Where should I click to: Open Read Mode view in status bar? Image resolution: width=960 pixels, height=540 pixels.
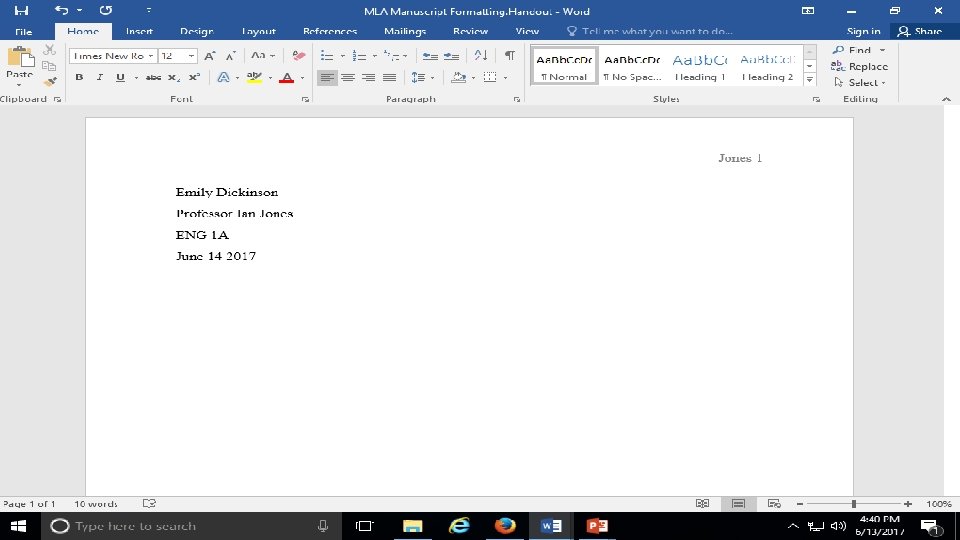702,503
